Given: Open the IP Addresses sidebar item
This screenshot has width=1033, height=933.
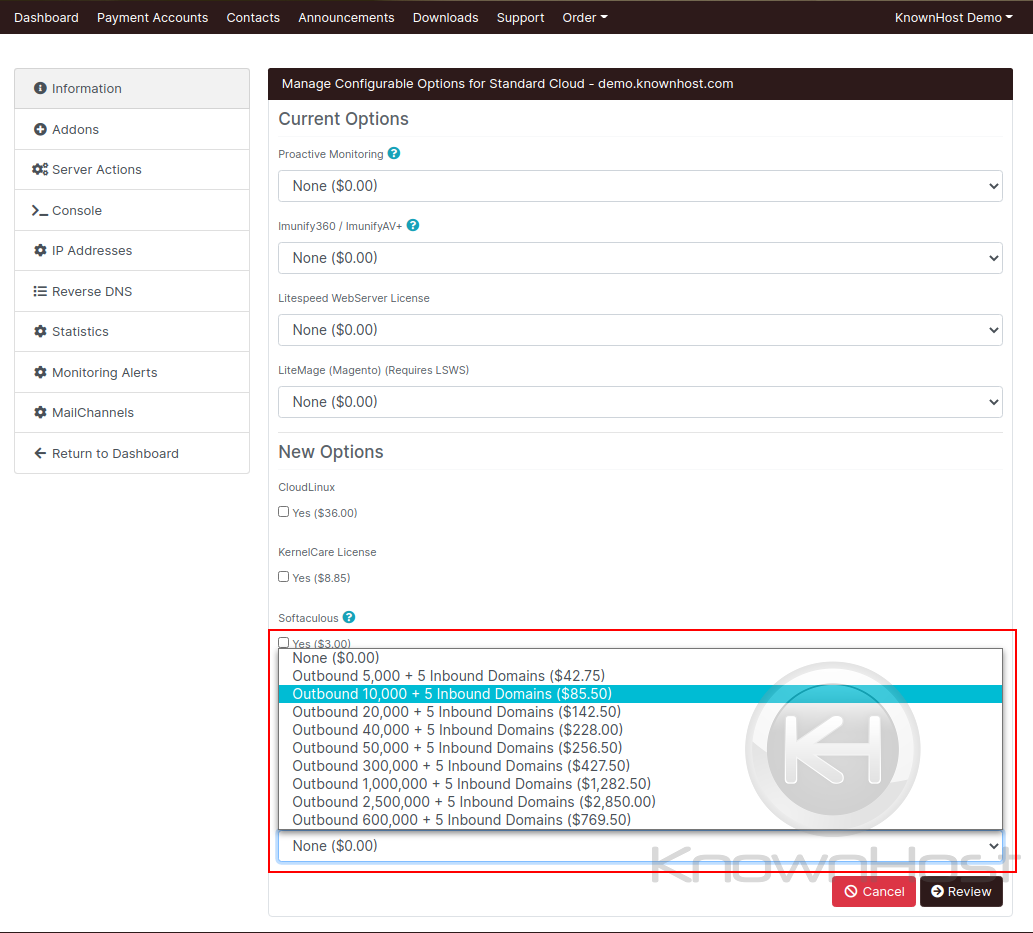Looking at the screenshot, I should click(x=132, y=250).
